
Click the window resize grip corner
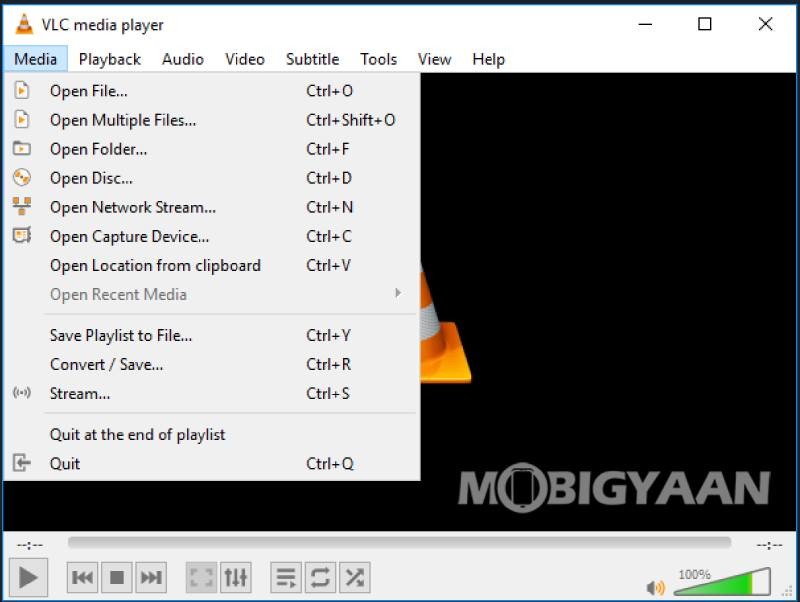787,592
